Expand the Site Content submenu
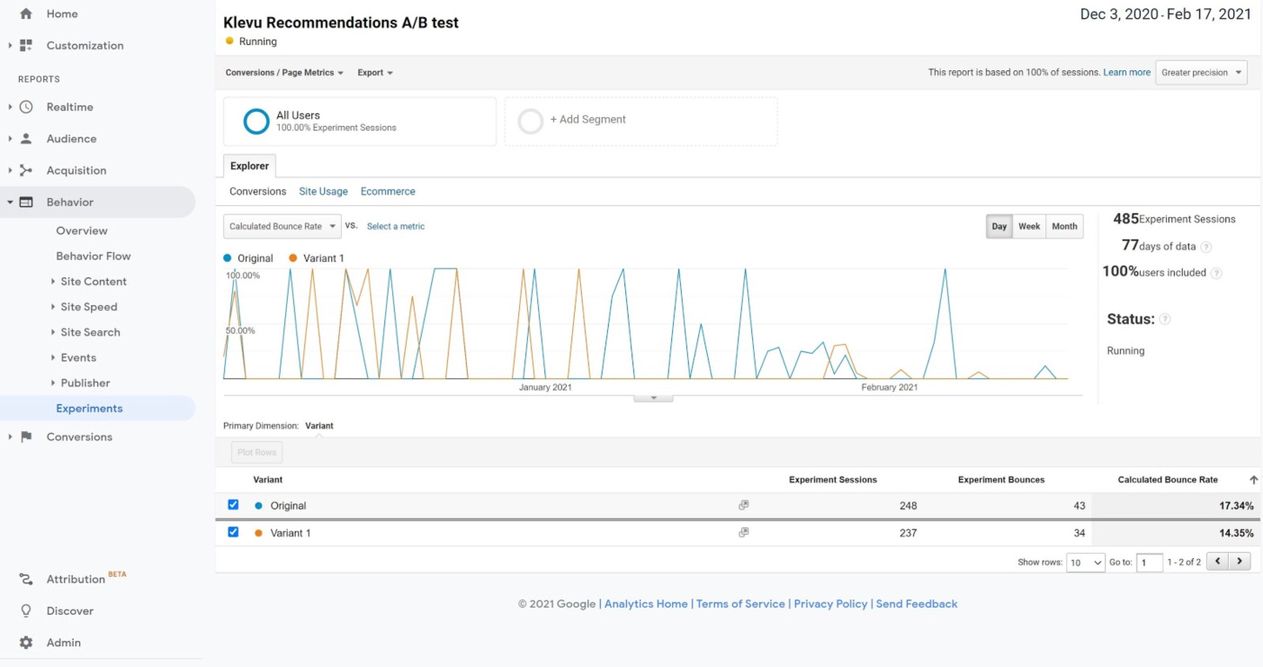Viewport: 1263px width, 667px height. 53,281
